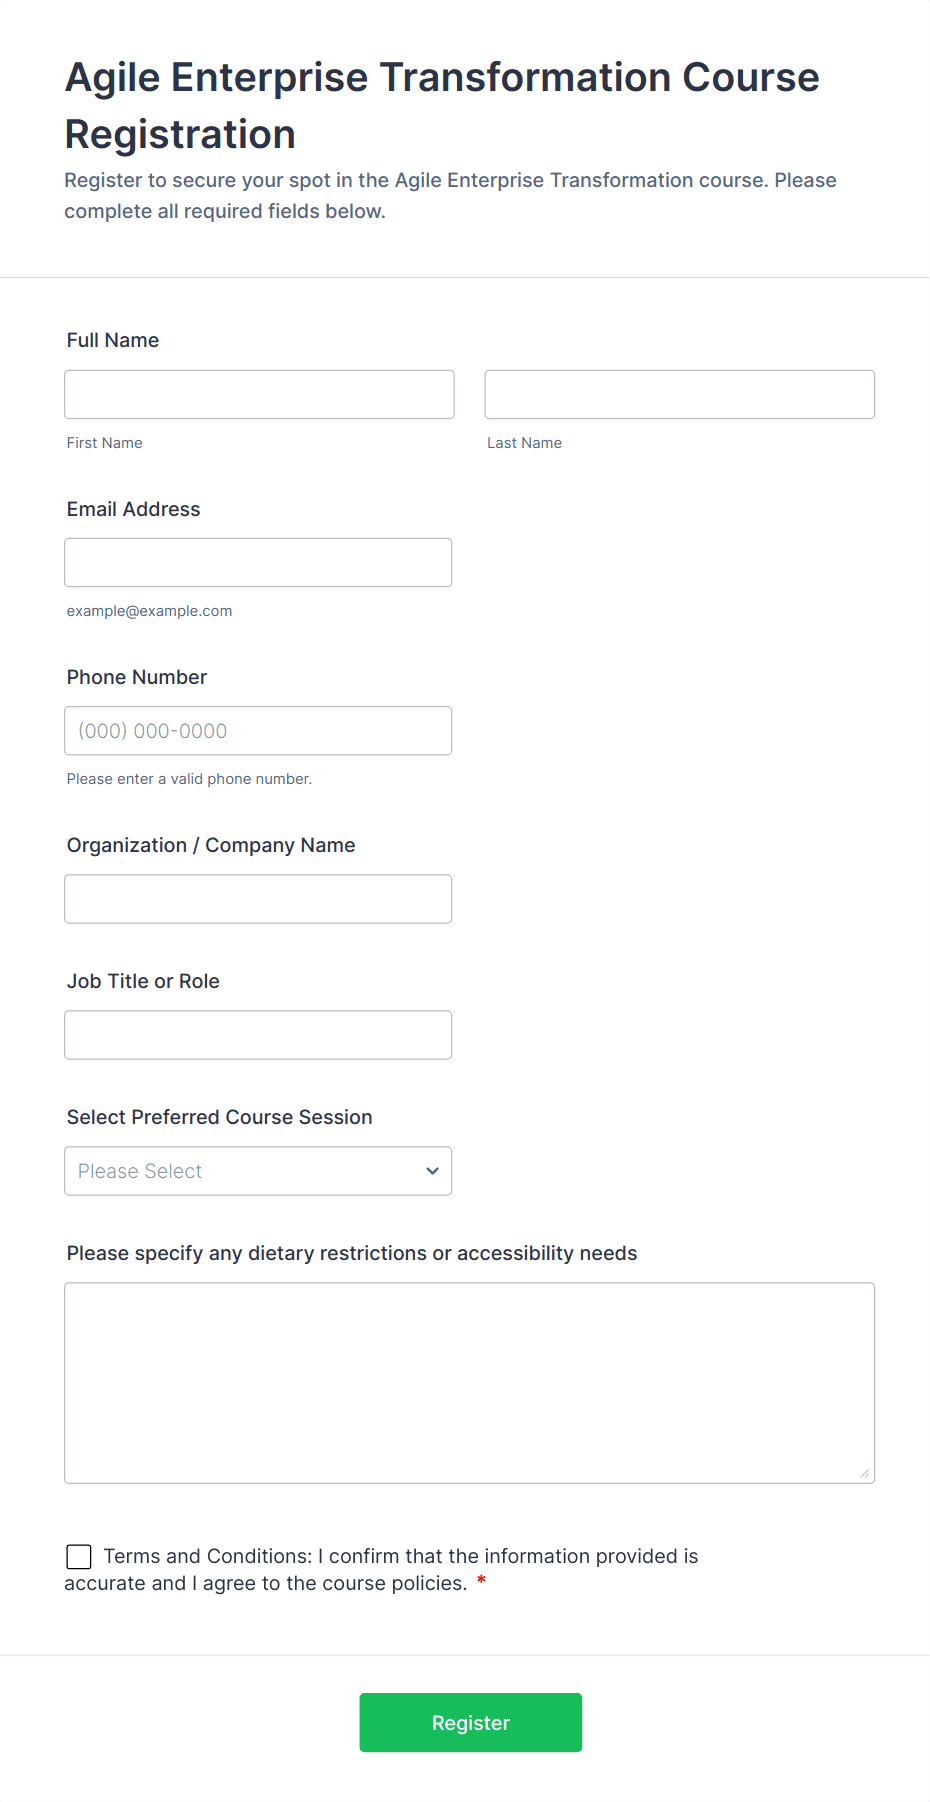
Task: Click the Select Preferred Course Session label
Action: (x=219, y=1117)
